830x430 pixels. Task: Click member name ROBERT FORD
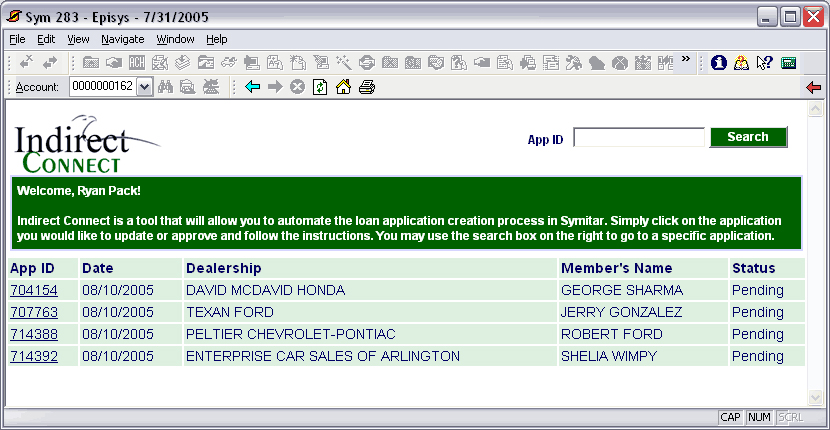point(612,334)
